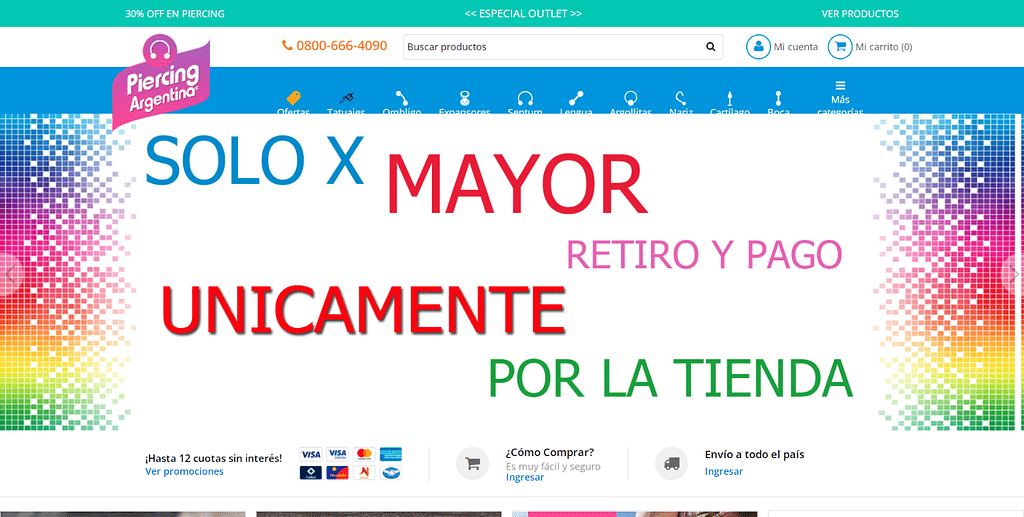Show the previous banner slide
The height and width of the screenshot is (517, 1024).
pos(10,272)
